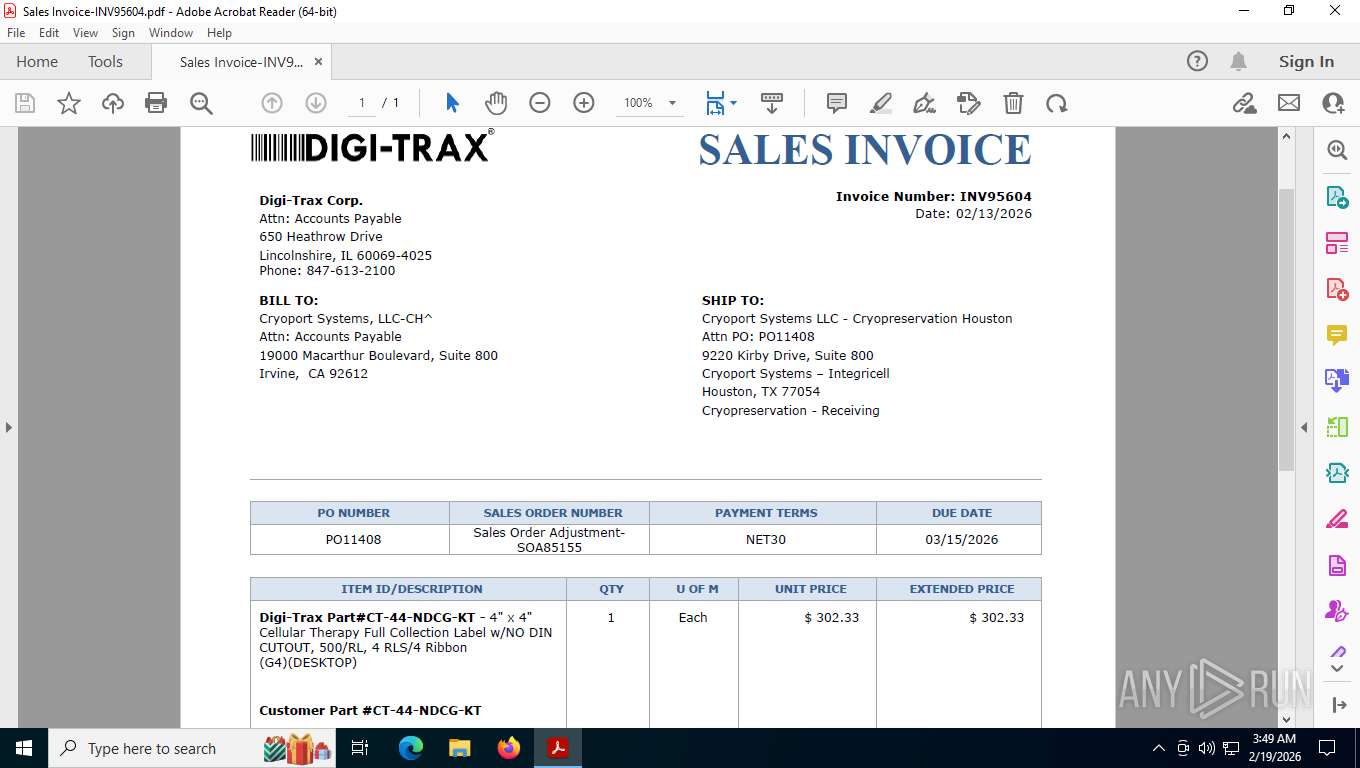Open the Sign menu
The image size is (1360, 768).
tap(123, 33)
